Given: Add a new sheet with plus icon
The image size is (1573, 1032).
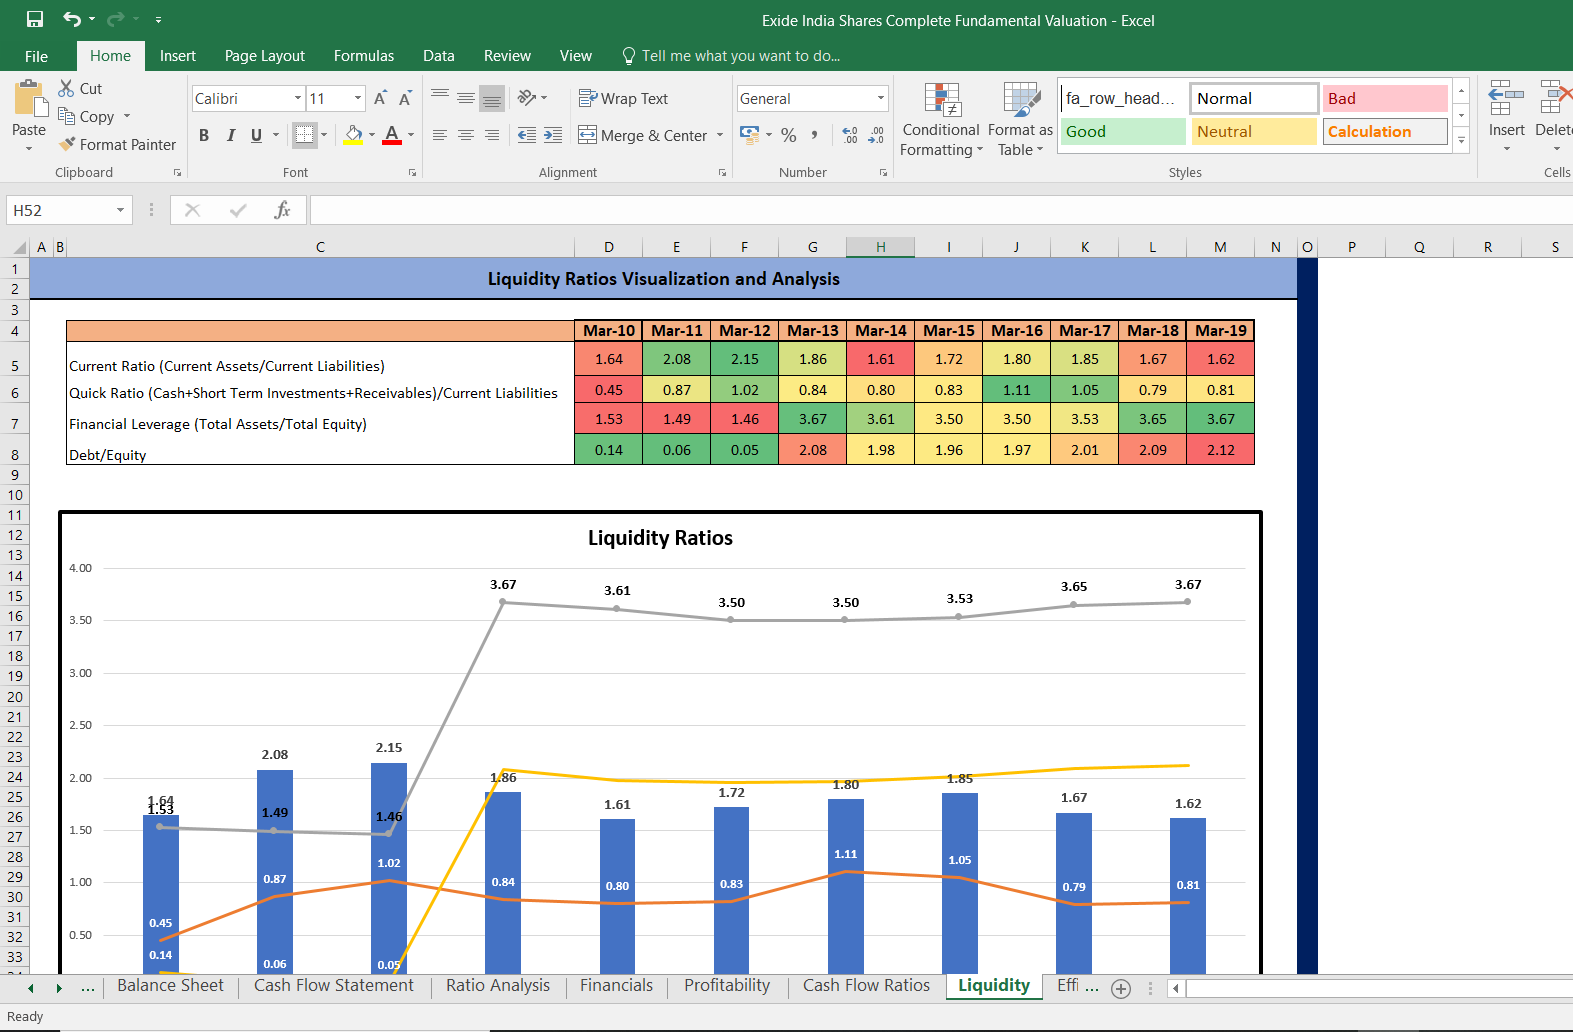Looking at the screenshot, I should 1121,989.
